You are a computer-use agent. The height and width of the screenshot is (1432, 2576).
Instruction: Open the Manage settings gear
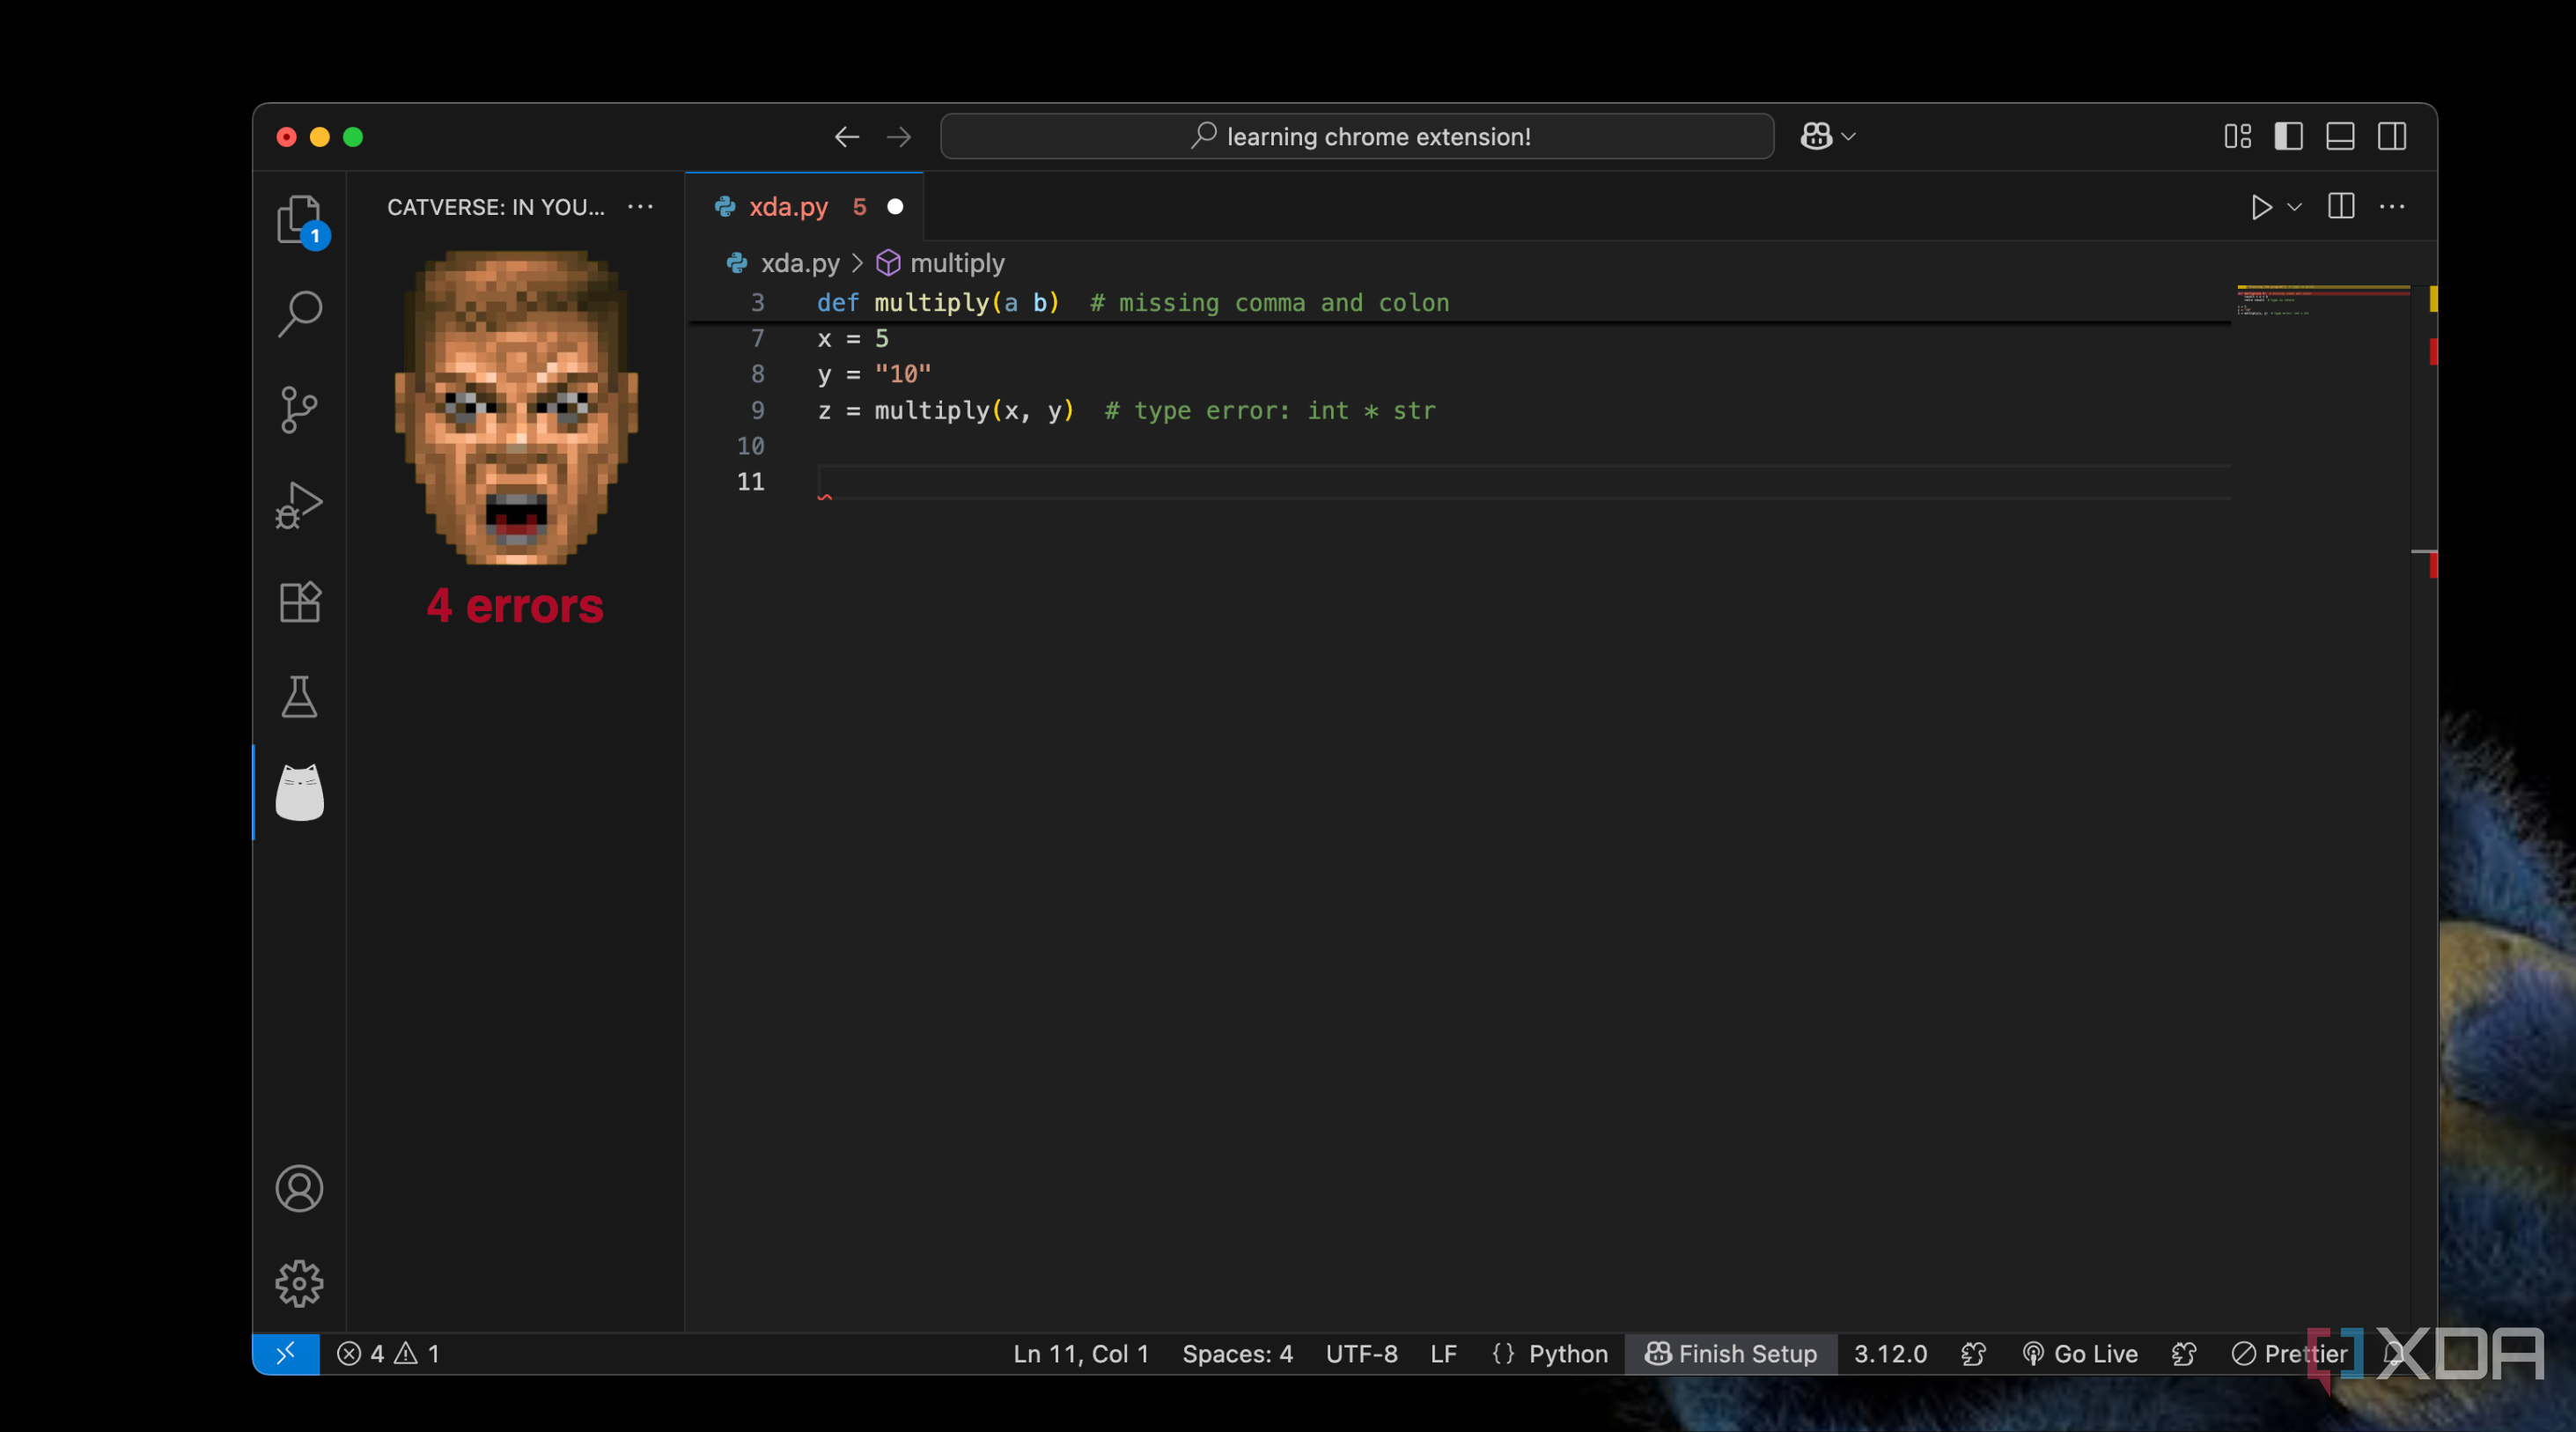pos(299,1283)
